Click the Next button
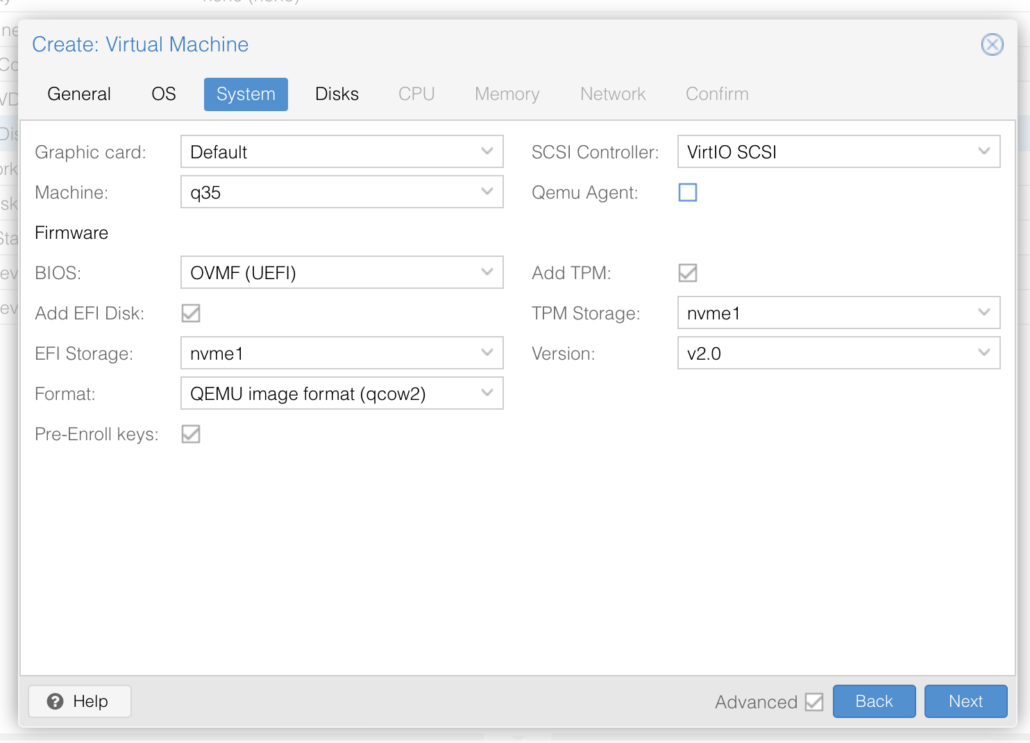Screen dimensions: 1030x743 (x=965, y=701)
